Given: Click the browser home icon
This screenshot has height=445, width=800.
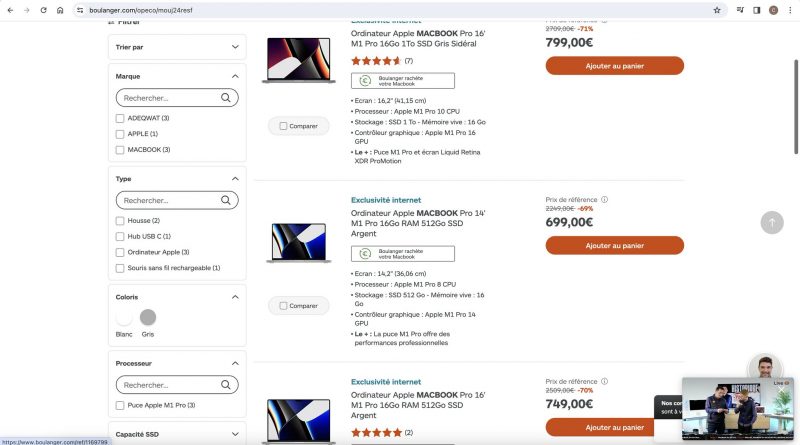Looking at the screenshot, I should 60,10.
